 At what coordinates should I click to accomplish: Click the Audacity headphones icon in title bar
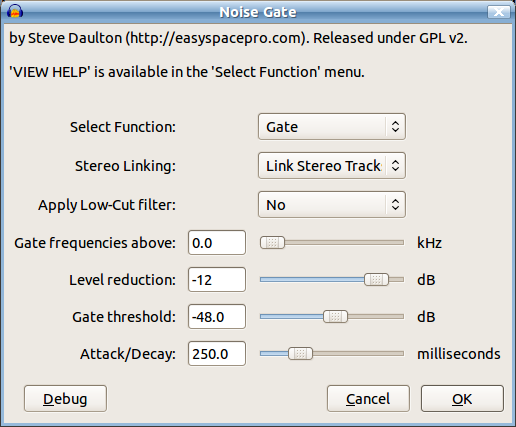tap(15, 12)
